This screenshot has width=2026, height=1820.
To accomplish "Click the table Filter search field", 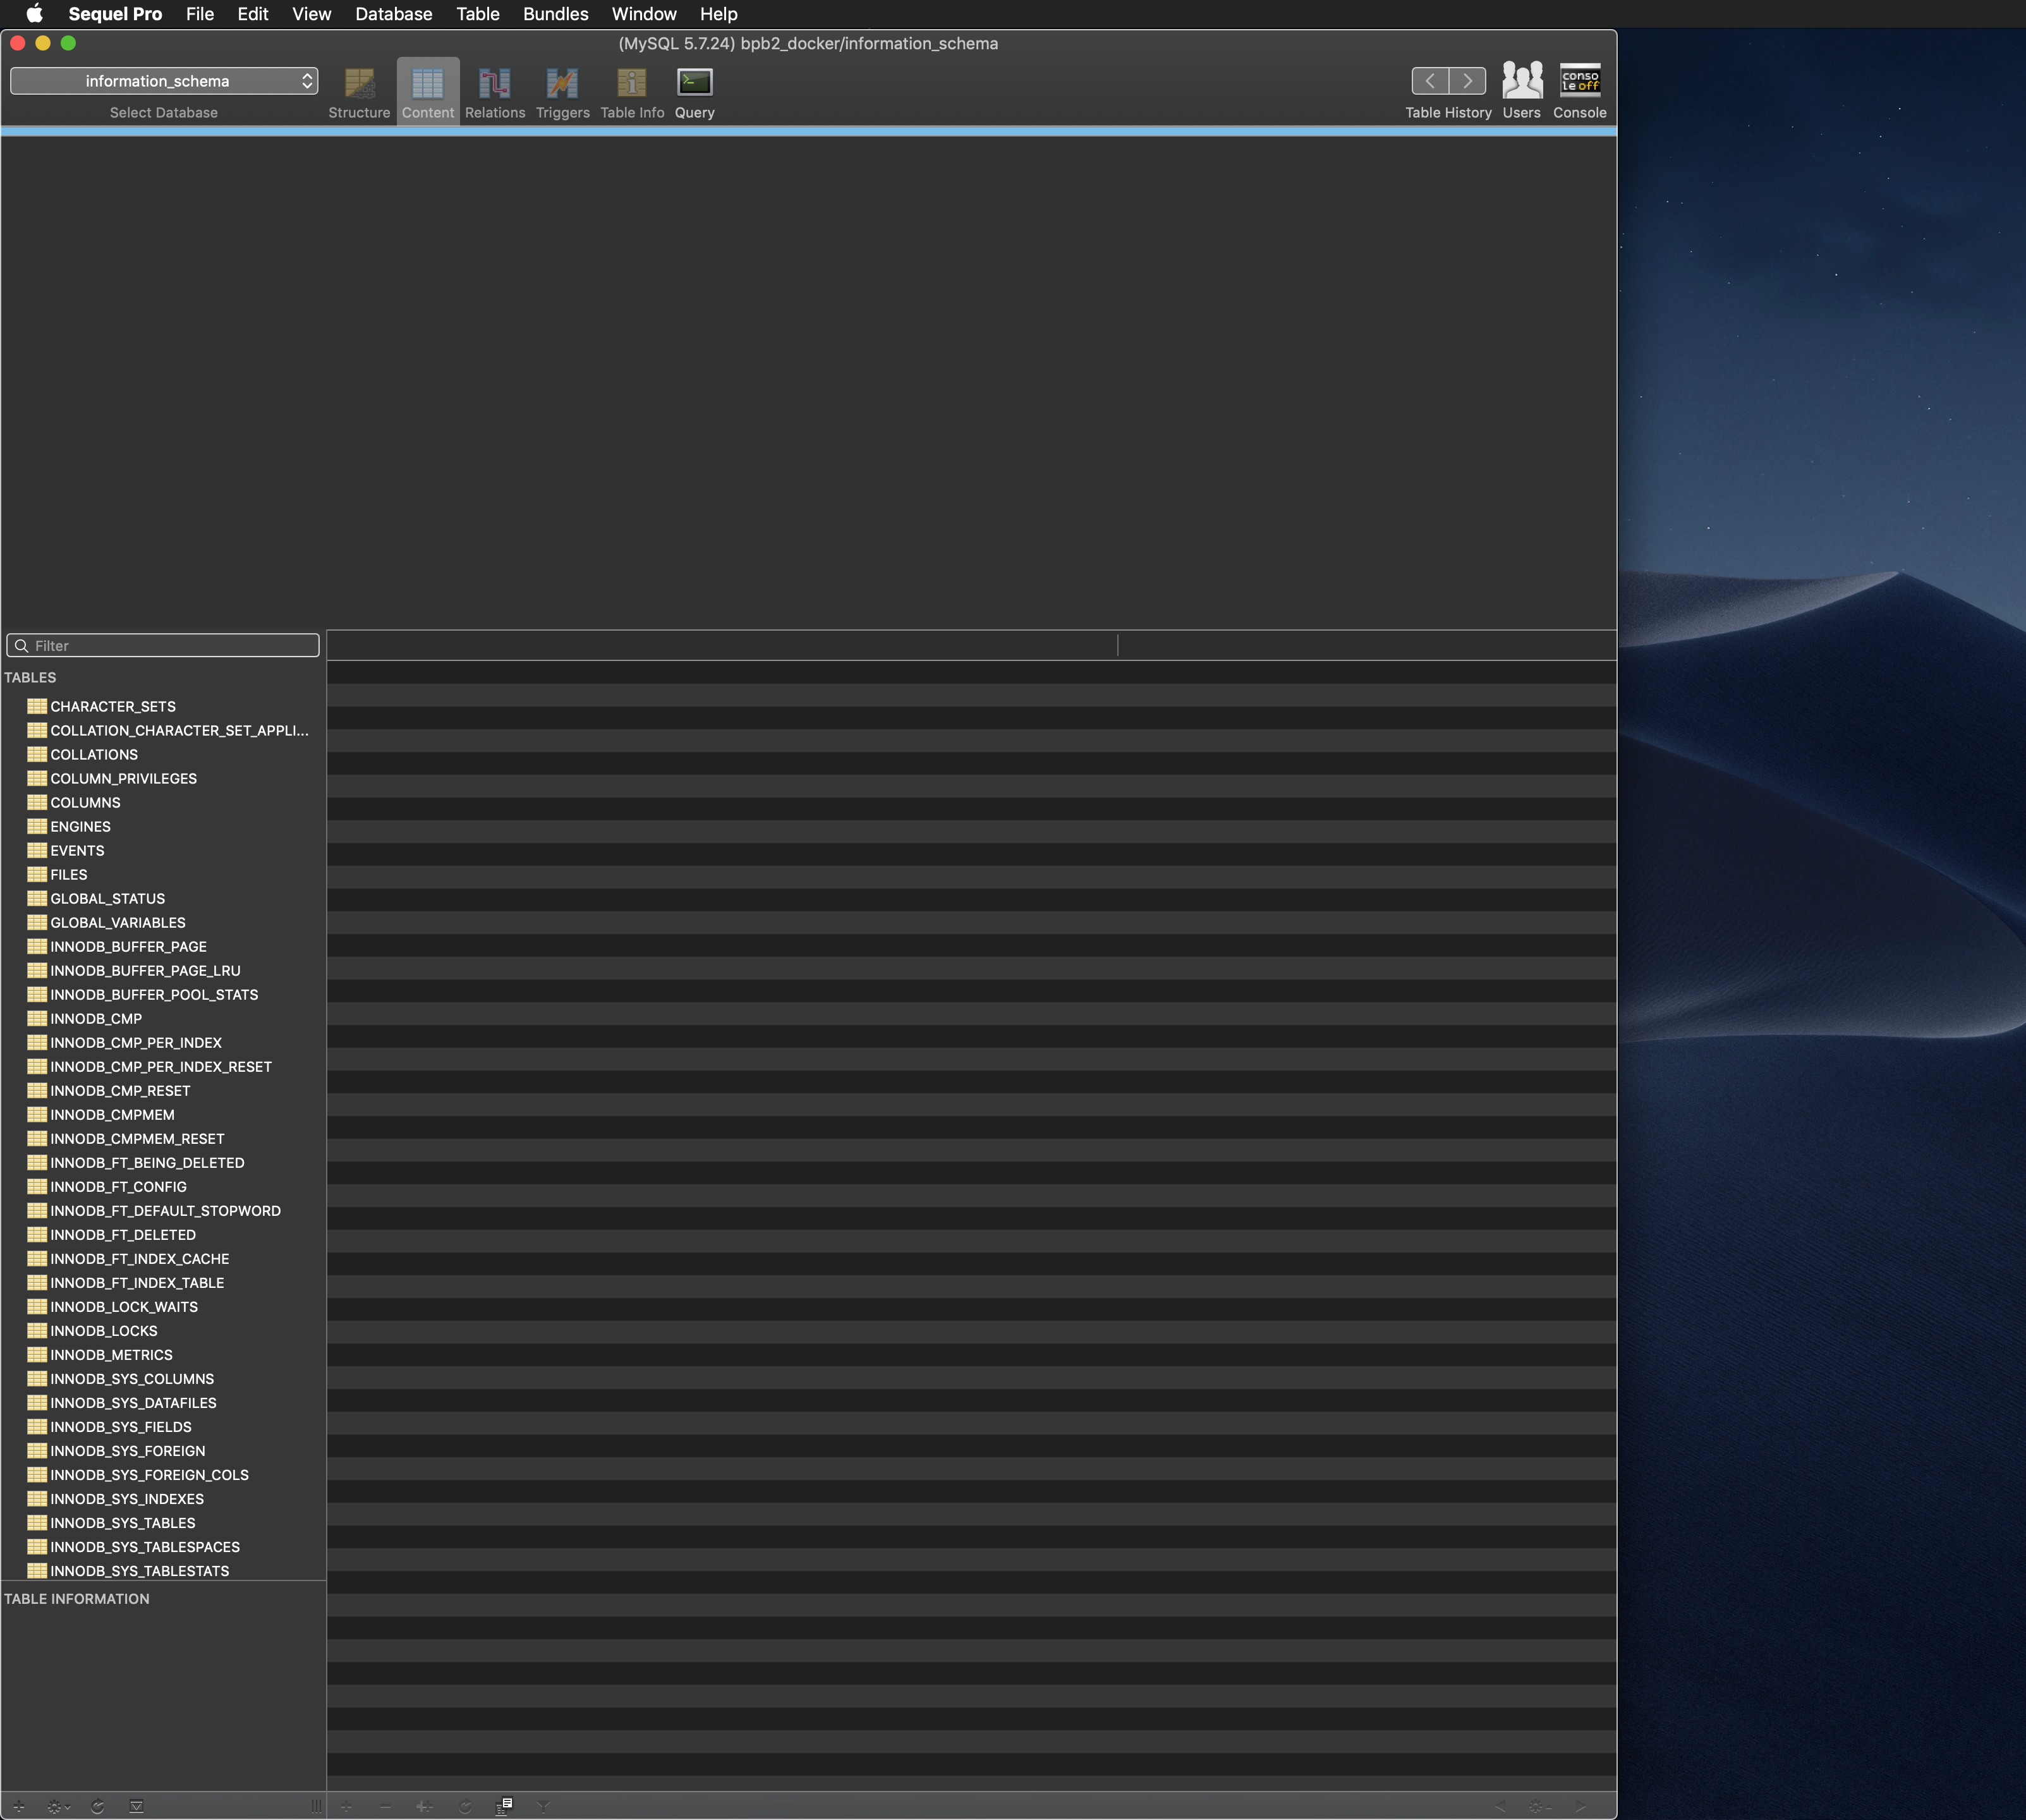I will pos(163,646).
